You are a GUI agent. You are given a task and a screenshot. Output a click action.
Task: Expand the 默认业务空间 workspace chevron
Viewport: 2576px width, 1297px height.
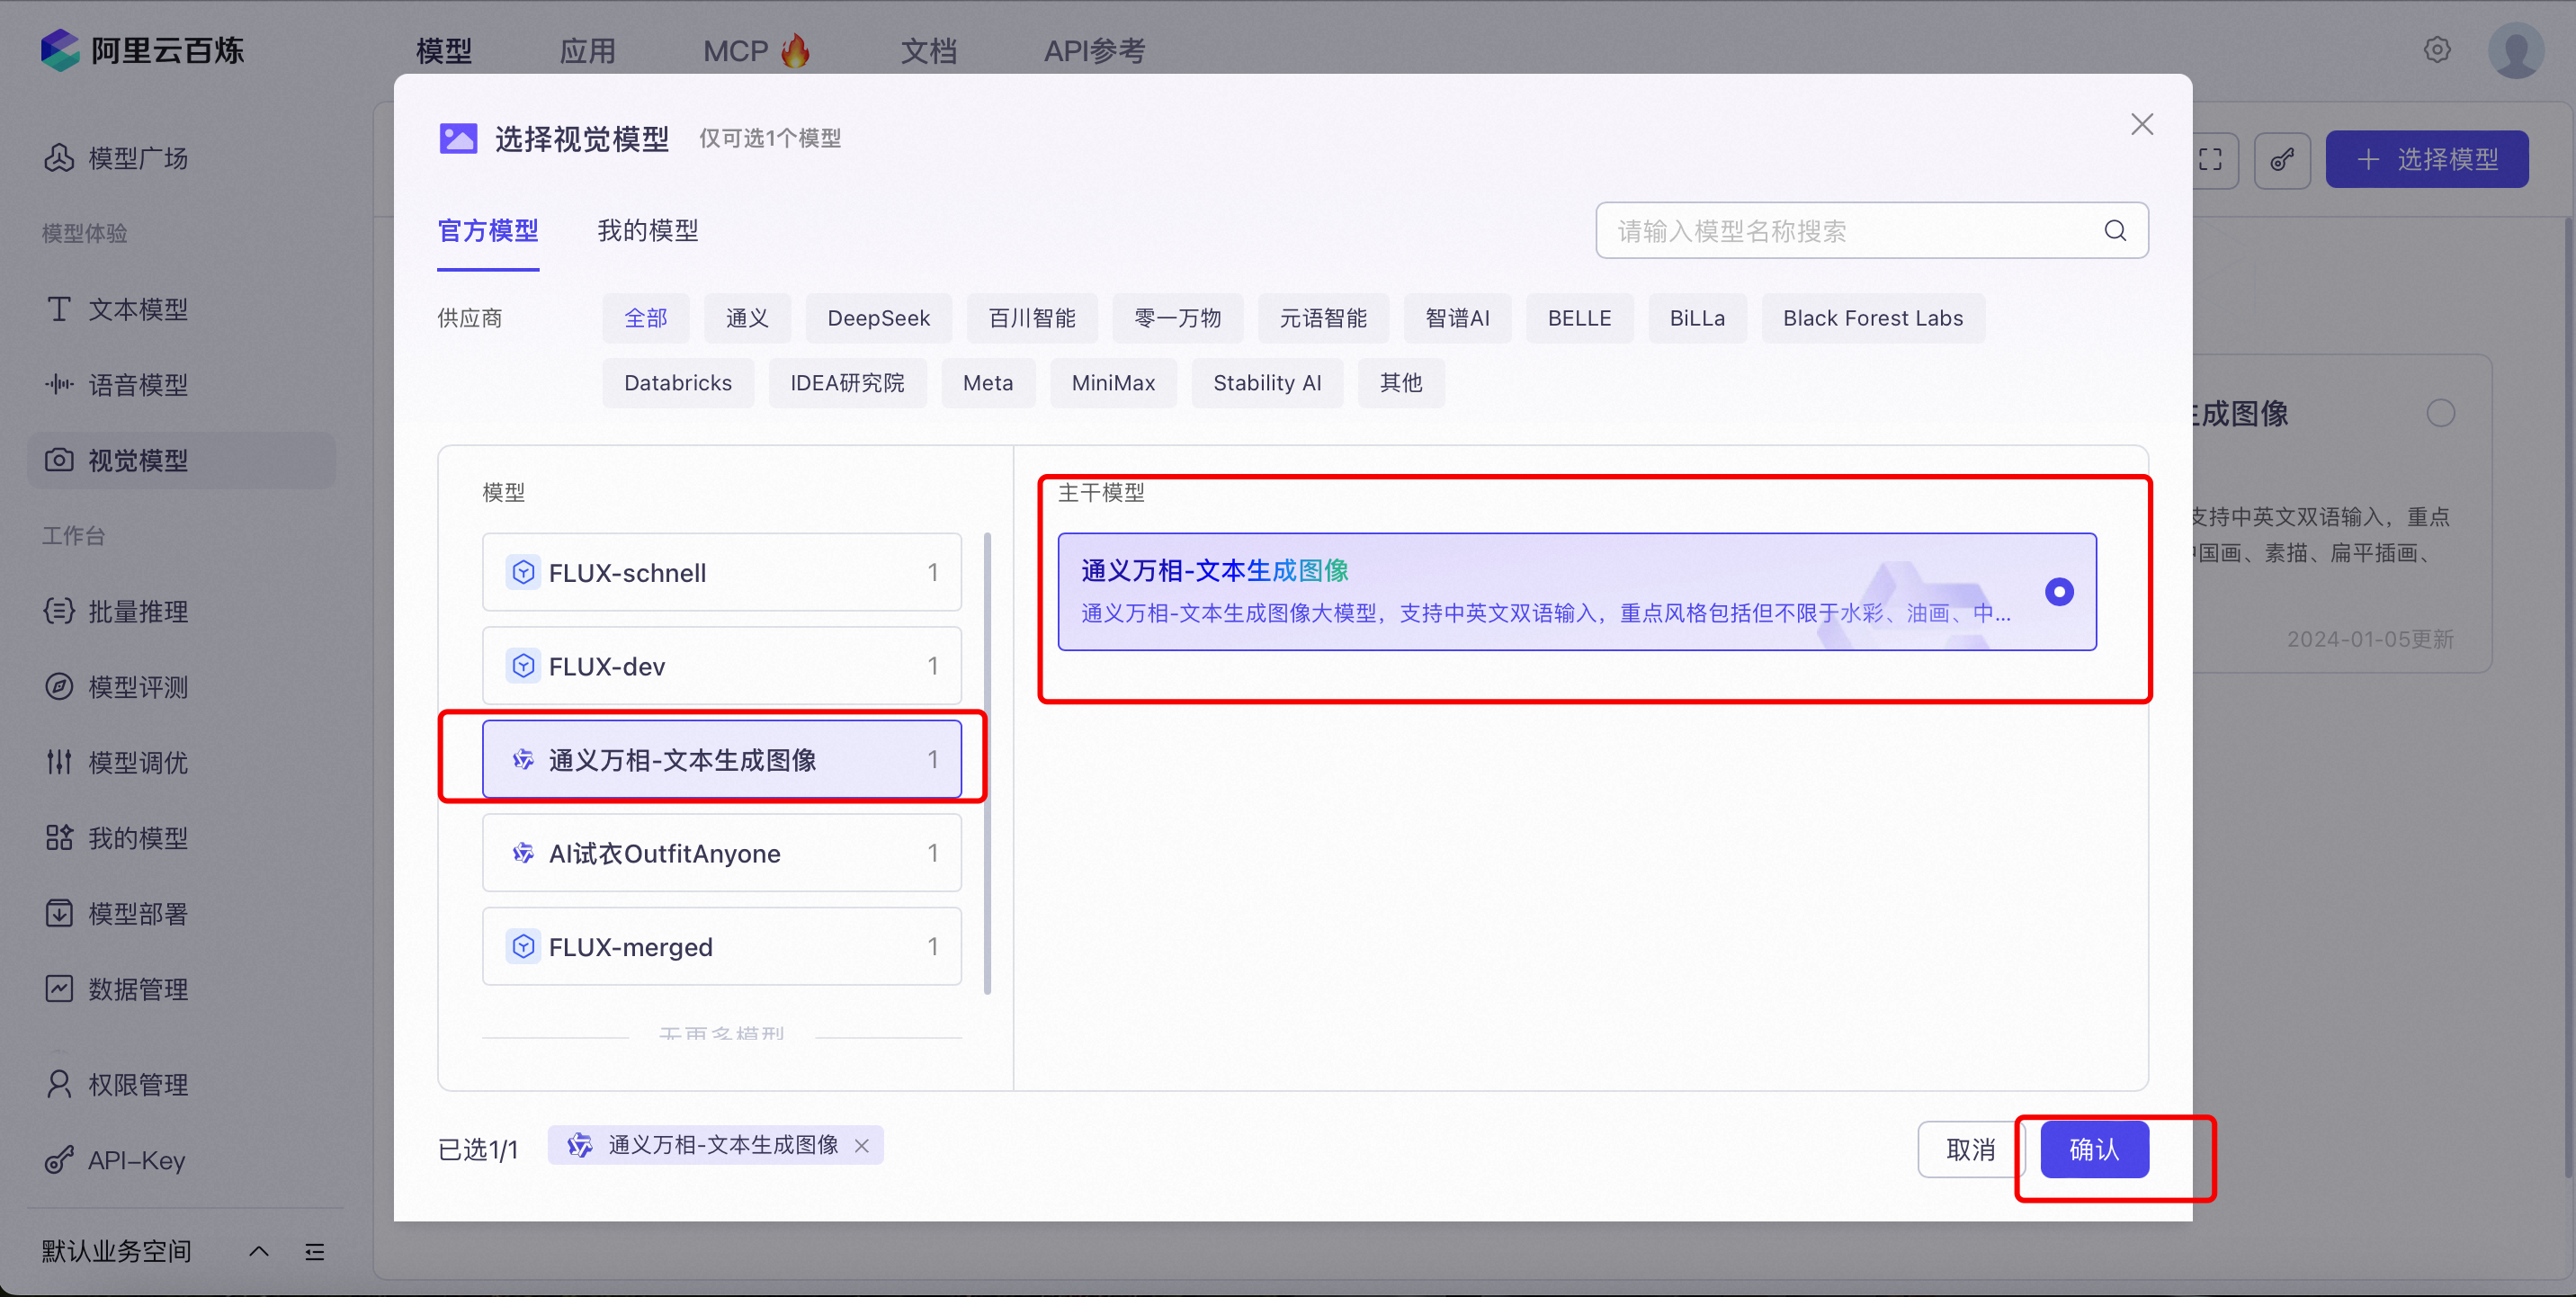259,1251
